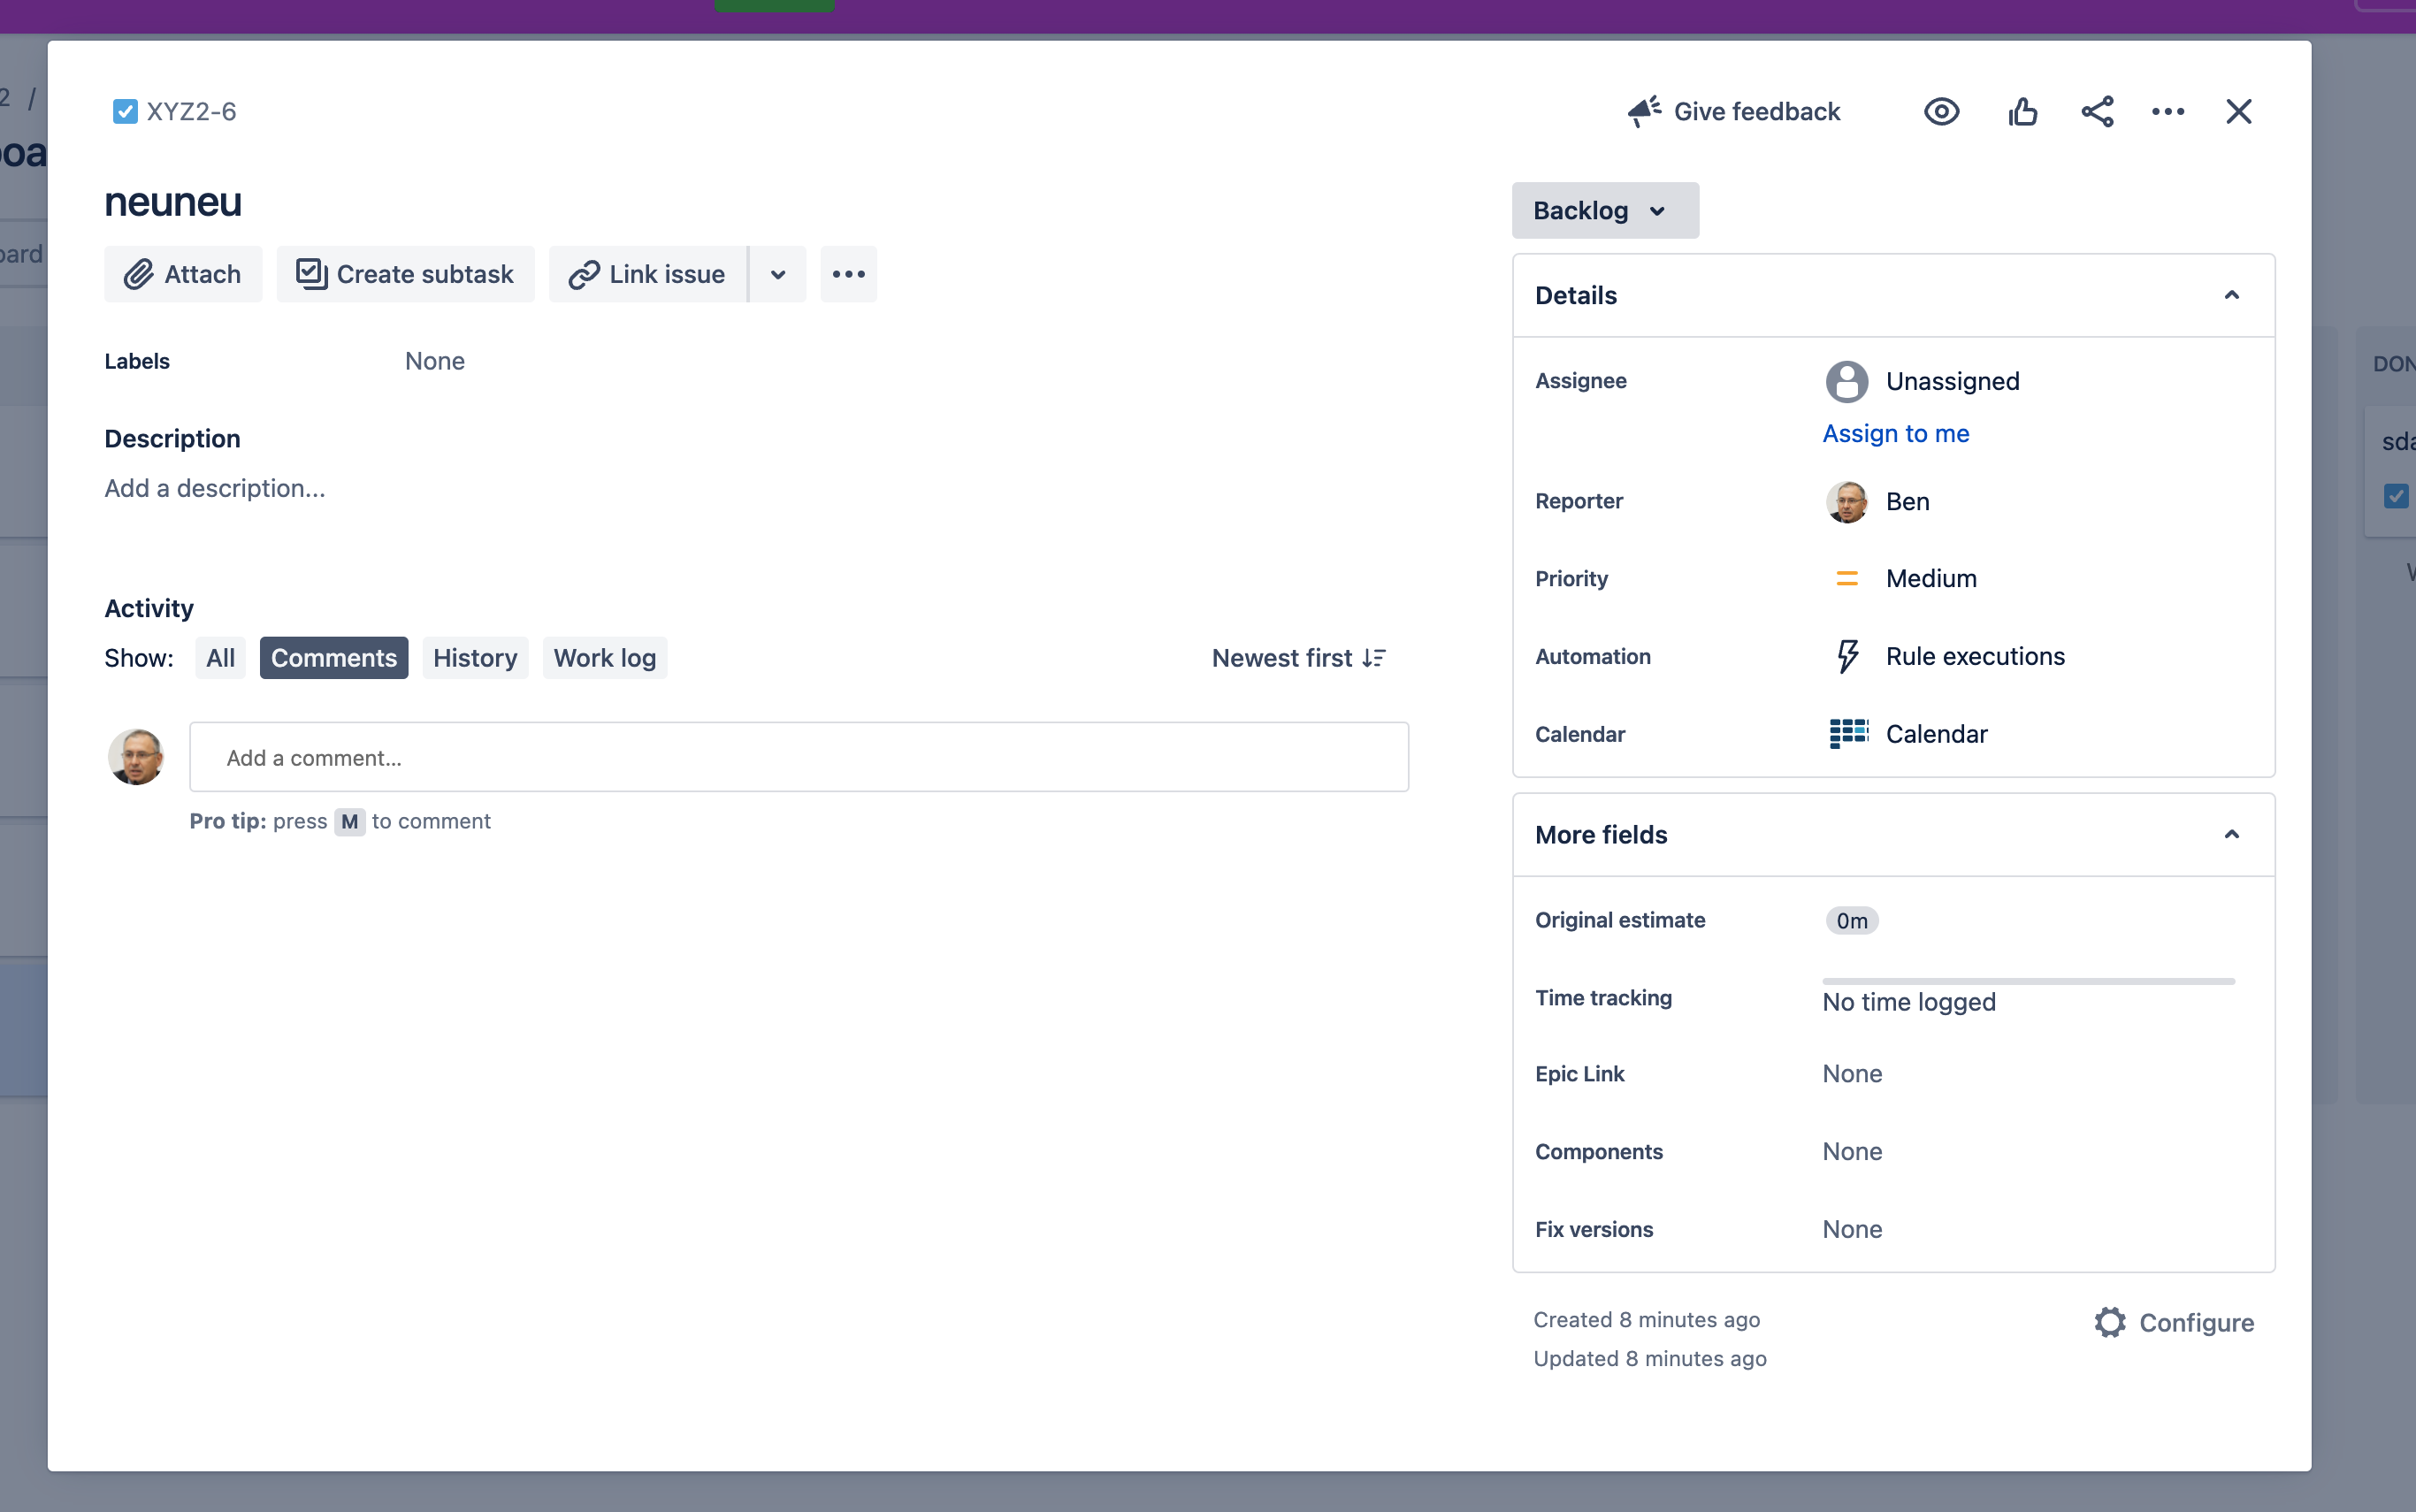Vote with the thumbs-up icon
The width and height of the screenshot is (2416, 1512).
(x=2022, y=111)
